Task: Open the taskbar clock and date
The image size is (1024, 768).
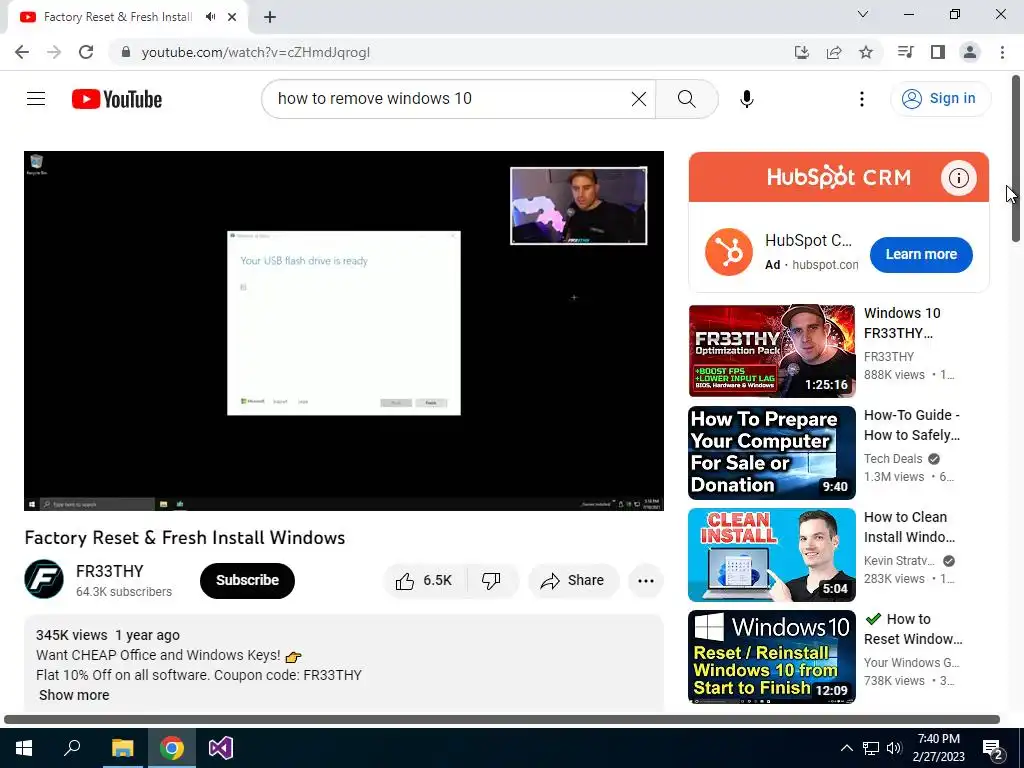Action: click(938, 748)
